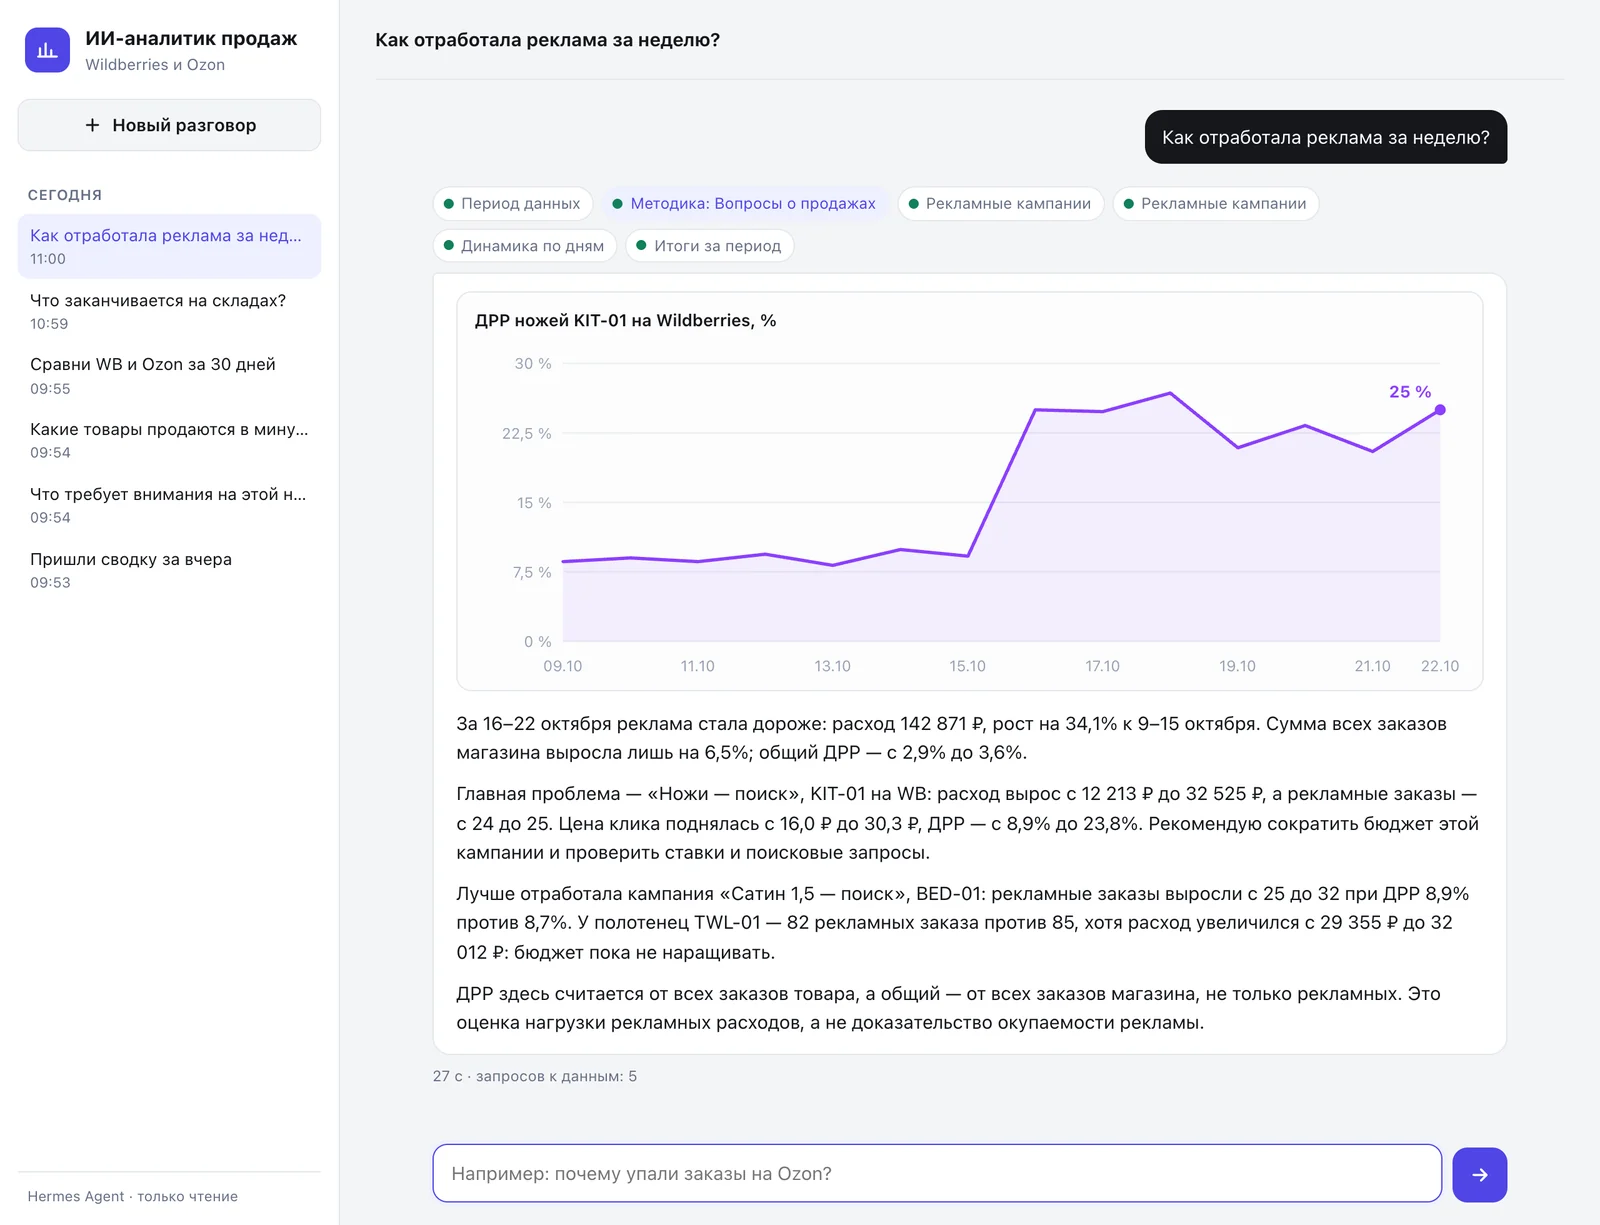Click the 'Wildberries и Ozon' subtitle
1600x1225 pixels.
(x=155, y=65)
